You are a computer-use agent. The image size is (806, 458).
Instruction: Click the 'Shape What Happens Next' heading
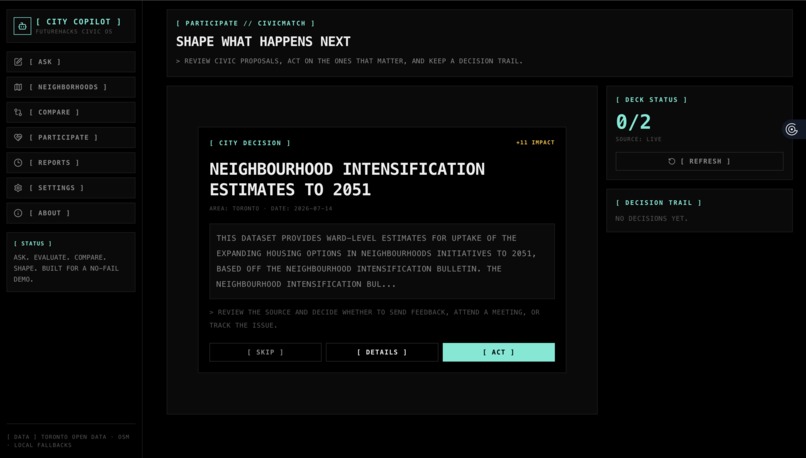click(263, 42)
